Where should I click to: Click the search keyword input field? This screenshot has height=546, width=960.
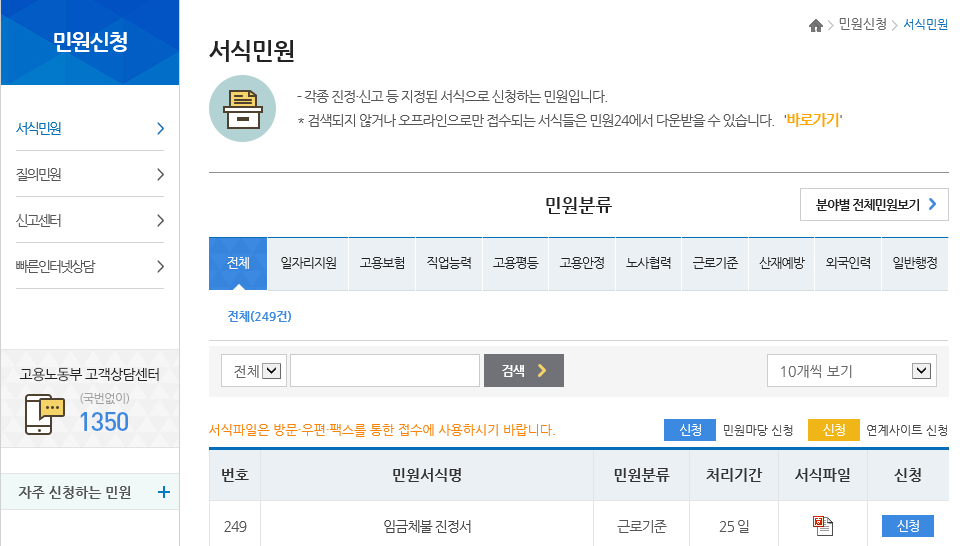click(x=384, y=371)
